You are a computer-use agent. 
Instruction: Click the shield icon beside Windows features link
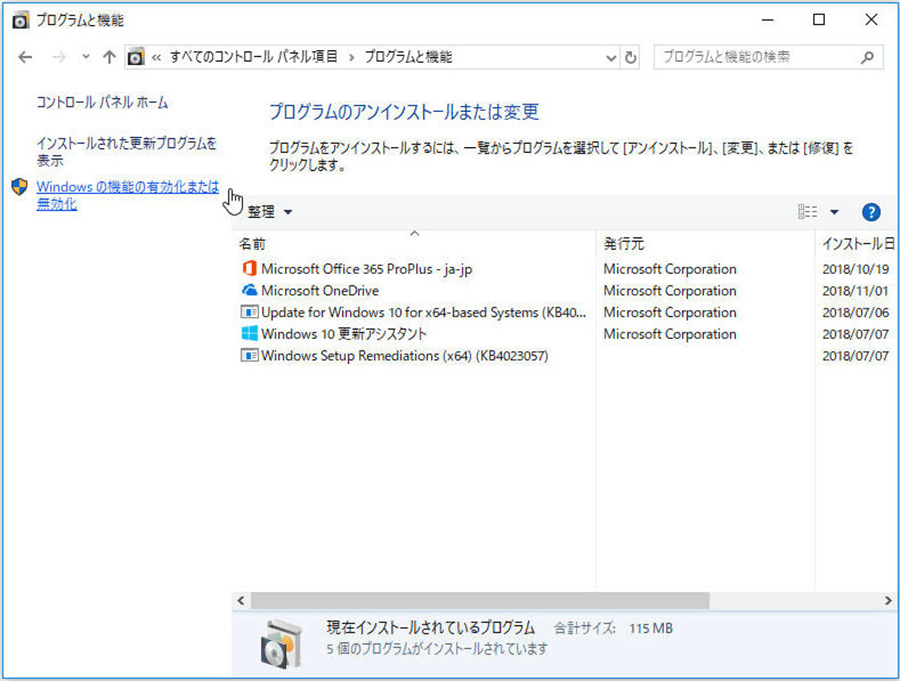(x=20, y=187)
